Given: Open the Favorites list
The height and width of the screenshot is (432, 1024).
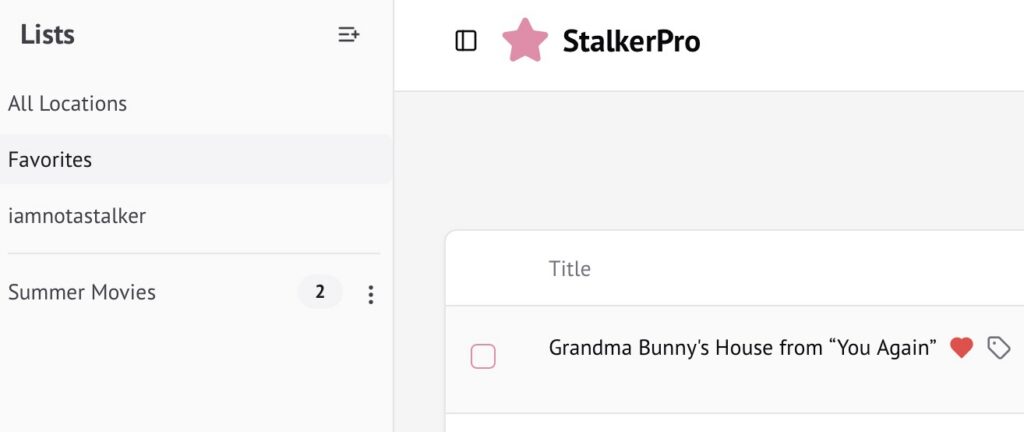Looking at the screenshot, I should (x=50, y=160).
